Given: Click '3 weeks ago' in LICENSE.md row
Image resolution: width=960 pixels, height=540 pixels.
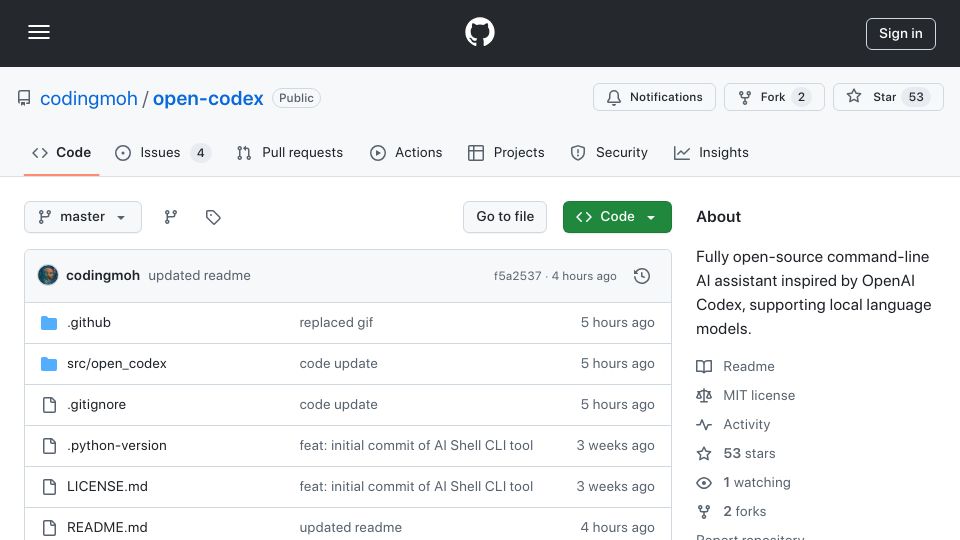Looking at the screenshot, I should tap(615, 487).
